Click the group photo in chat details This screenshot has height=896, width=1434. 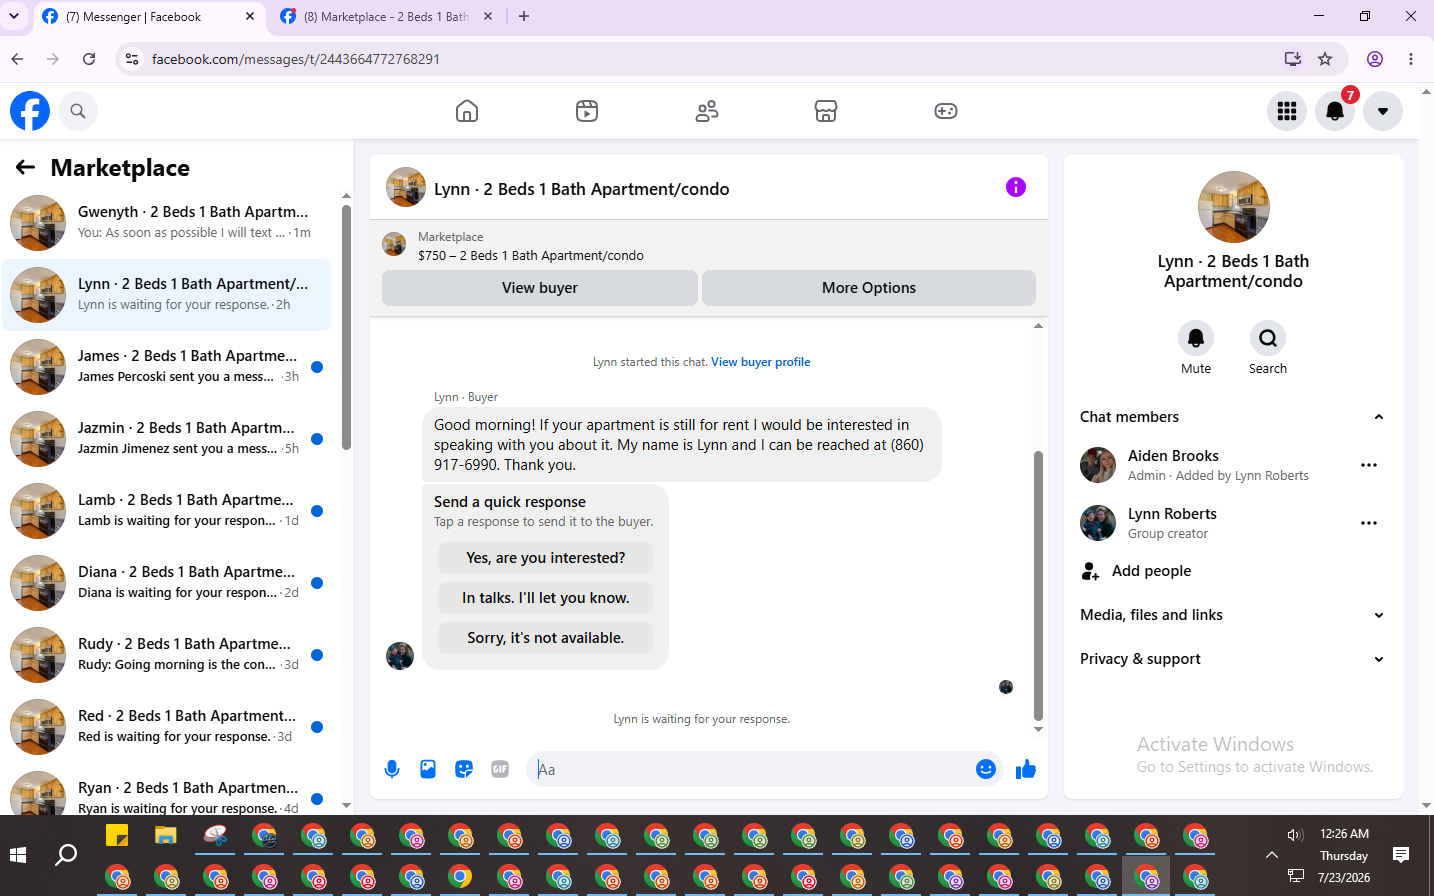tap(1234, 207)
